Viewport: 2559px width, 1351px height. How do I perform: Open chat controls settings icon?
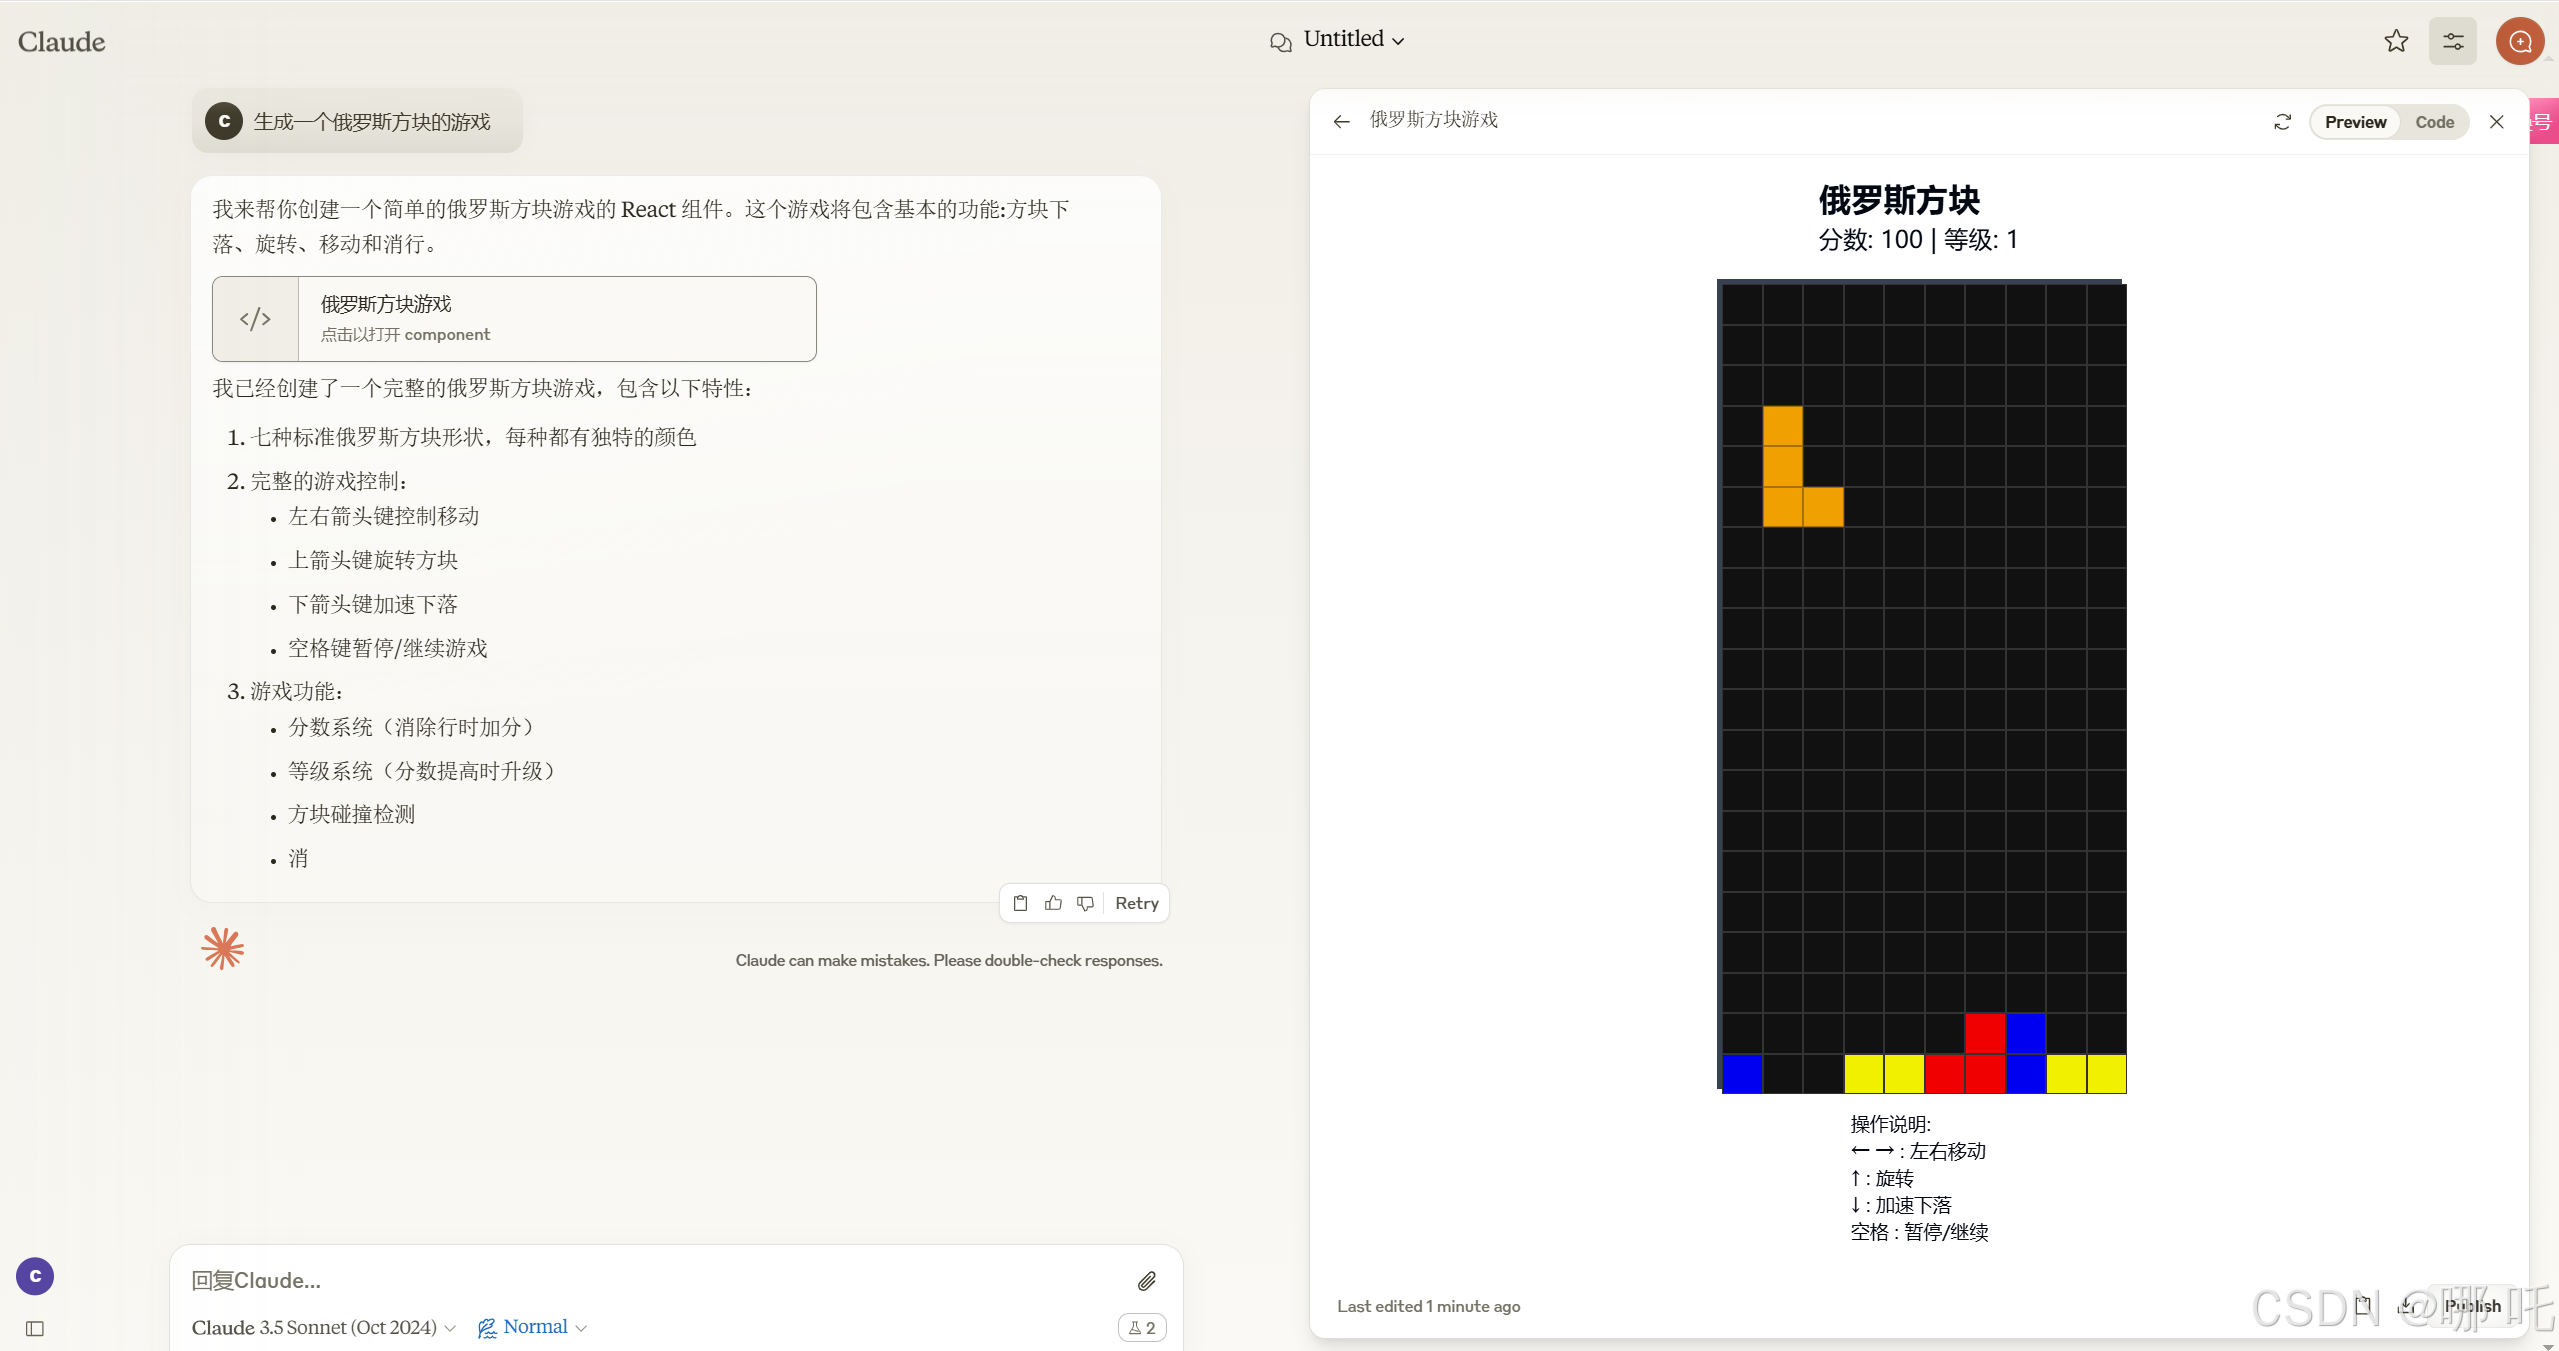(x=2453, y=41)
